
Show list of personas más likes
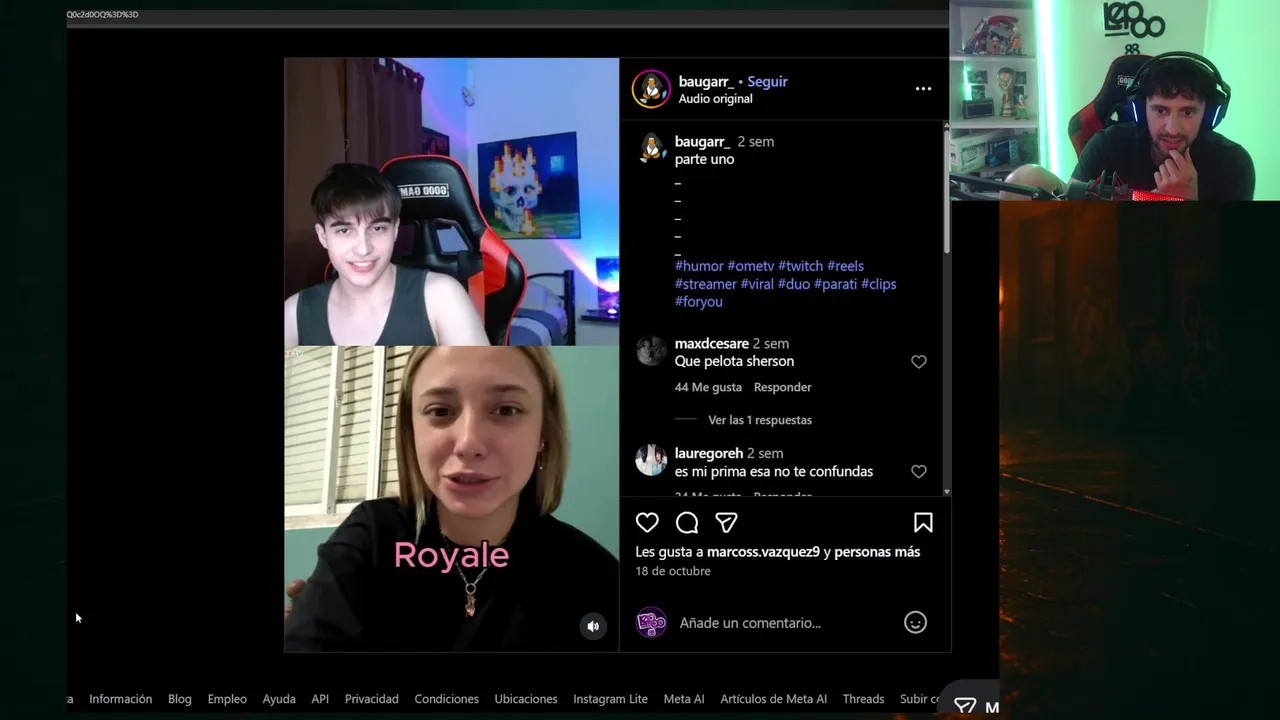(x=877, y=552)
